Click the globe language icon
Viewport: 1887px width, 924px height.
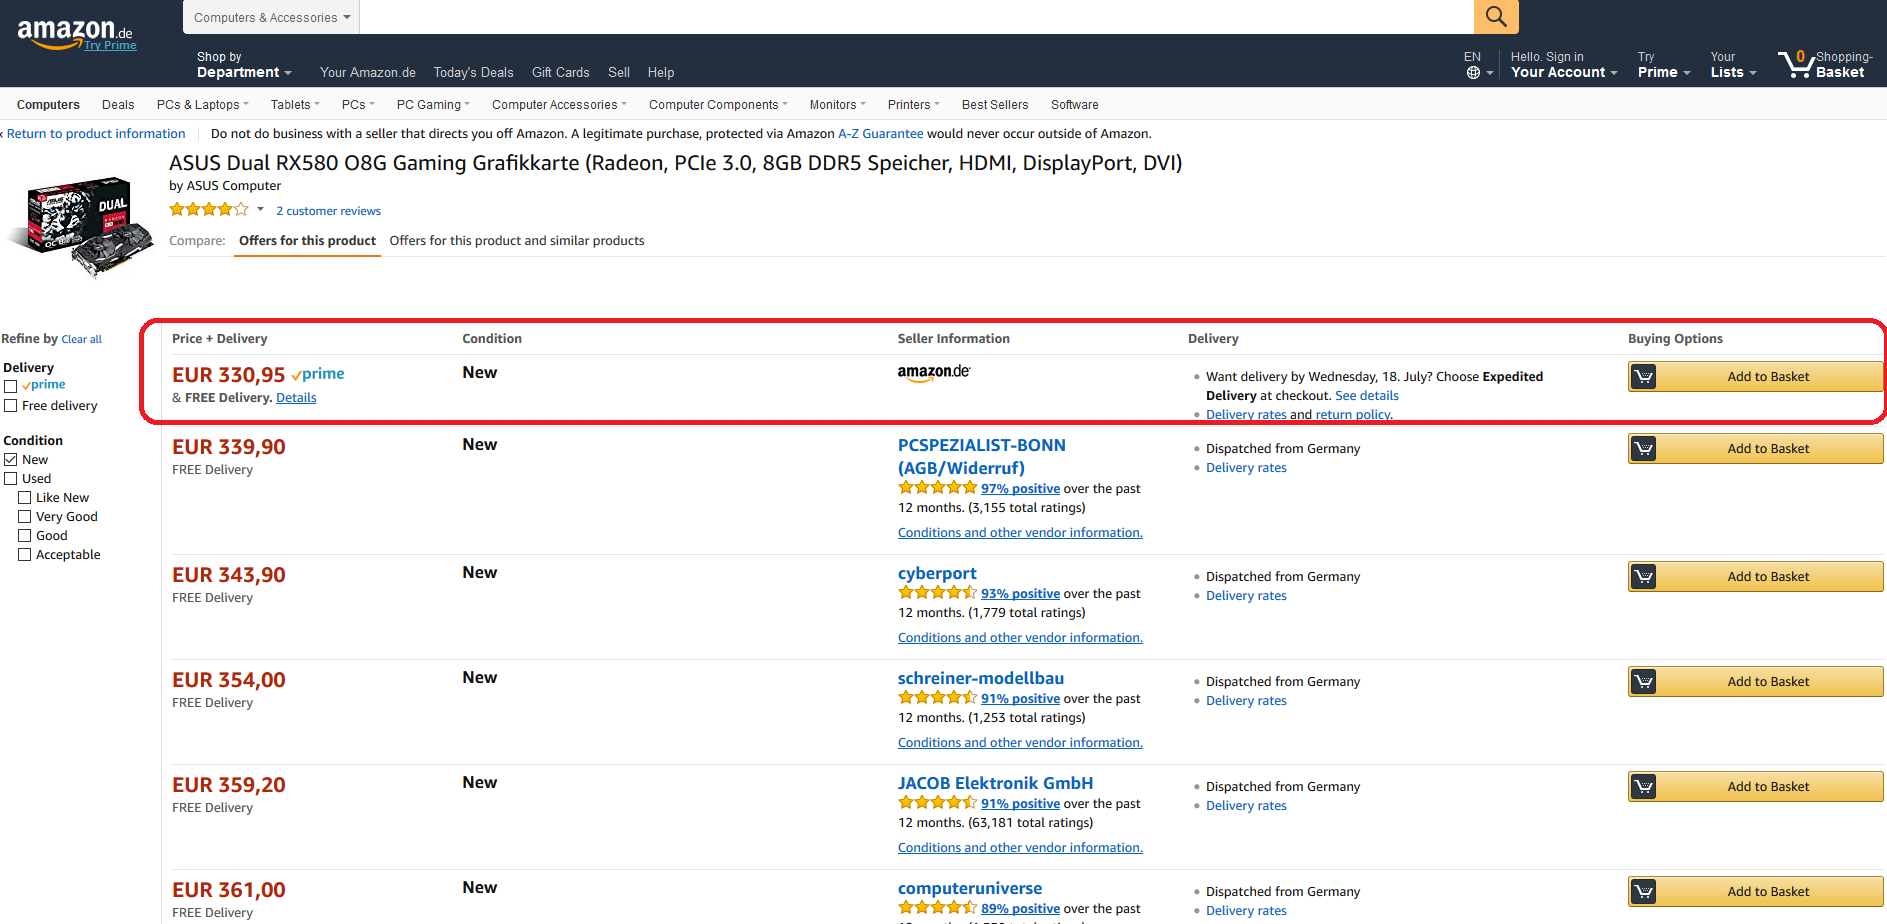(1473, 73)
